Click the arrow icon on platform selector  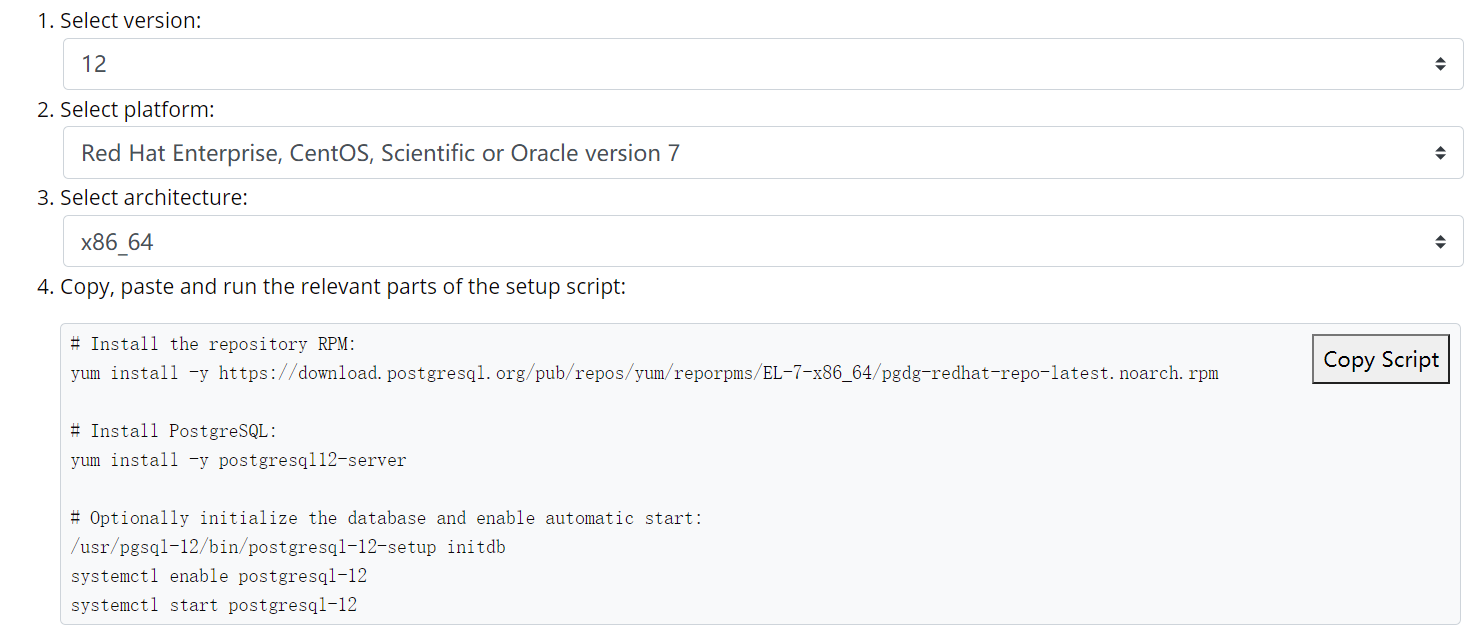(1440, 153)
